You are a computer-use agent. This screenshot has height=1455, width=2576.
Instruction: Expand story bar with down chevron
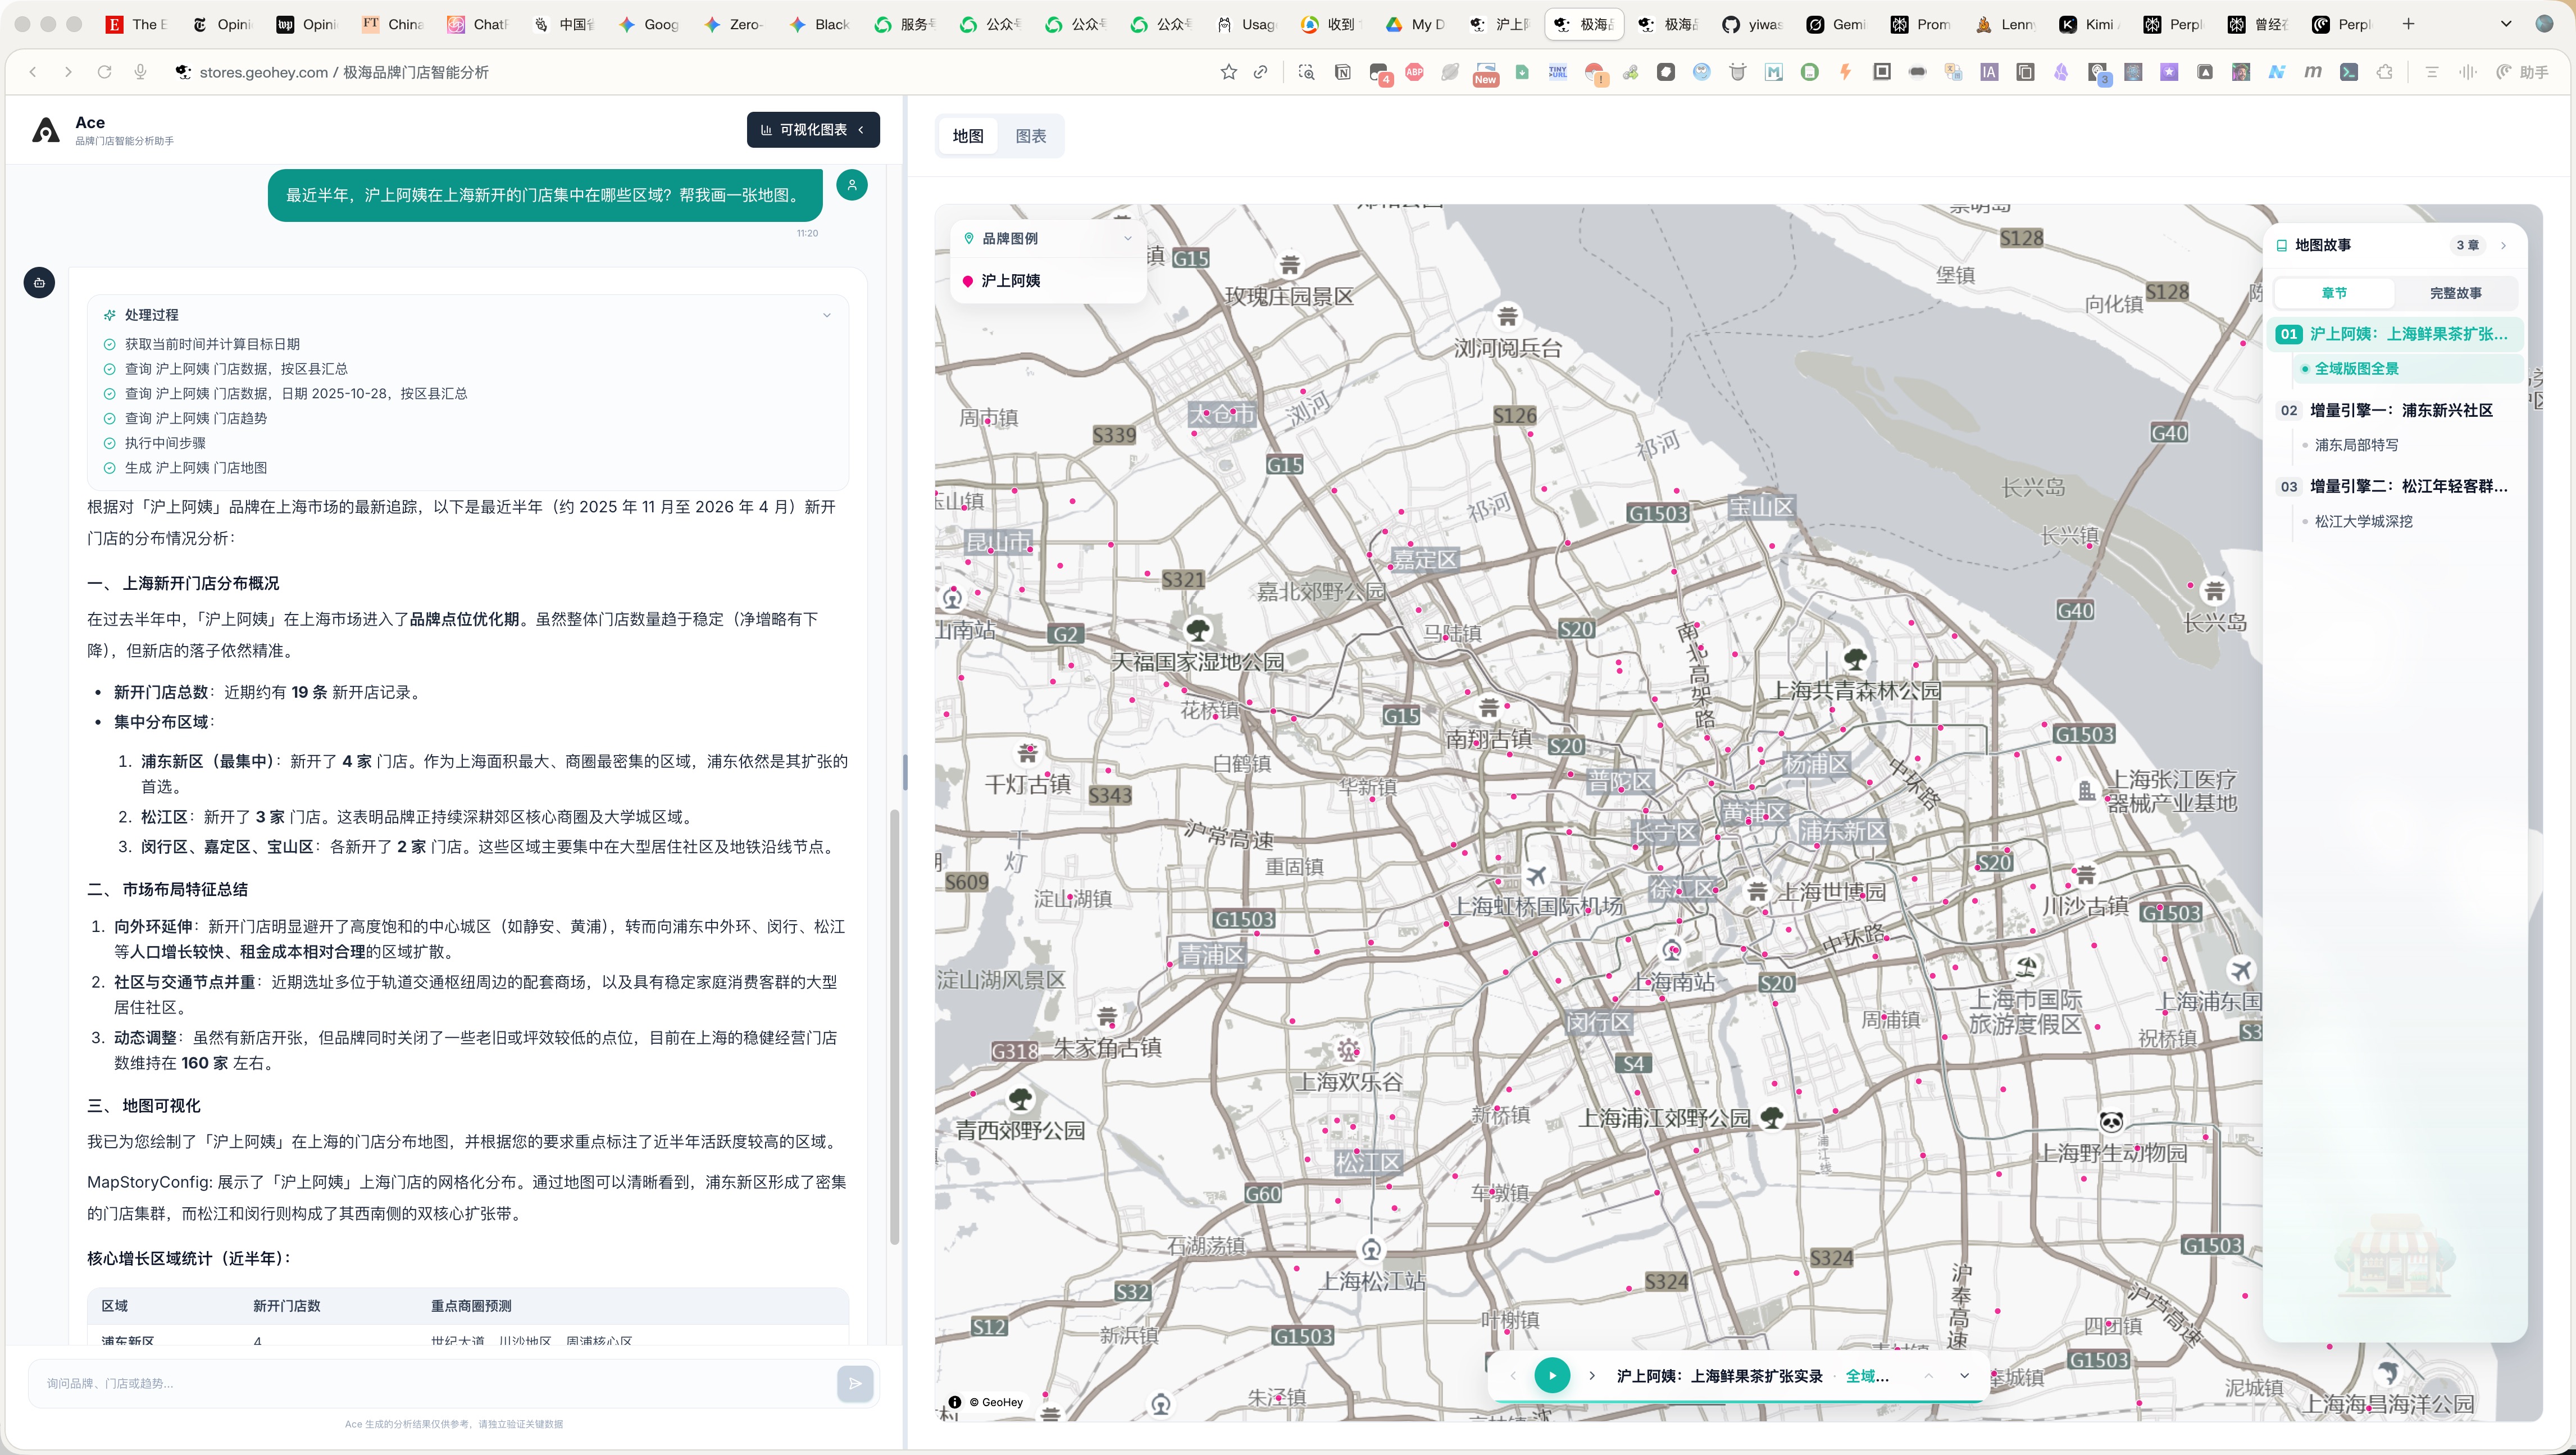coord(1964,1375)
